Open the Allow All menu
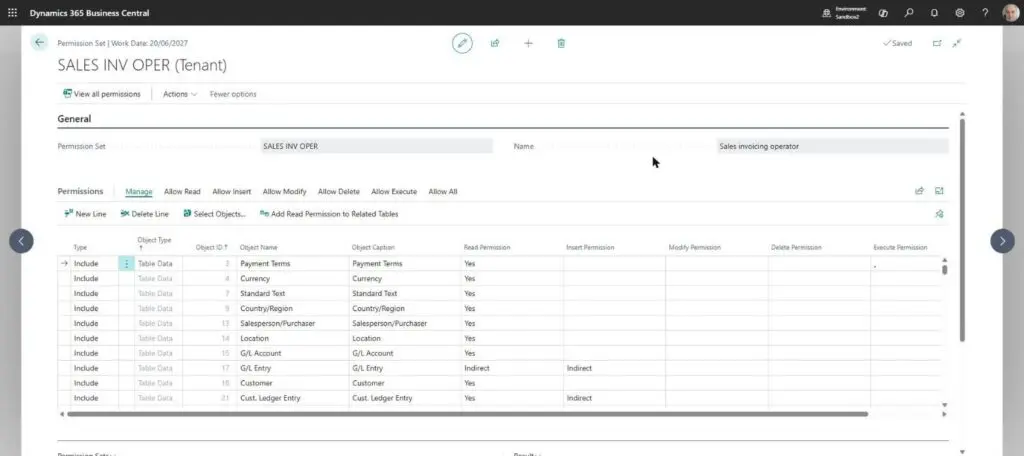1024x456 pixels. point(443,191)
